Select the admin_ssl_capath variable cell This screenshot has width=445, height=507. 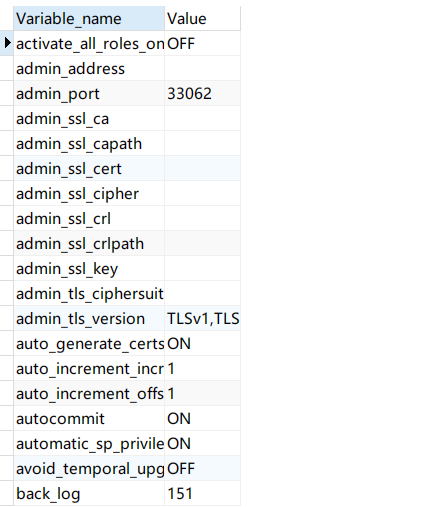[89, 143]
